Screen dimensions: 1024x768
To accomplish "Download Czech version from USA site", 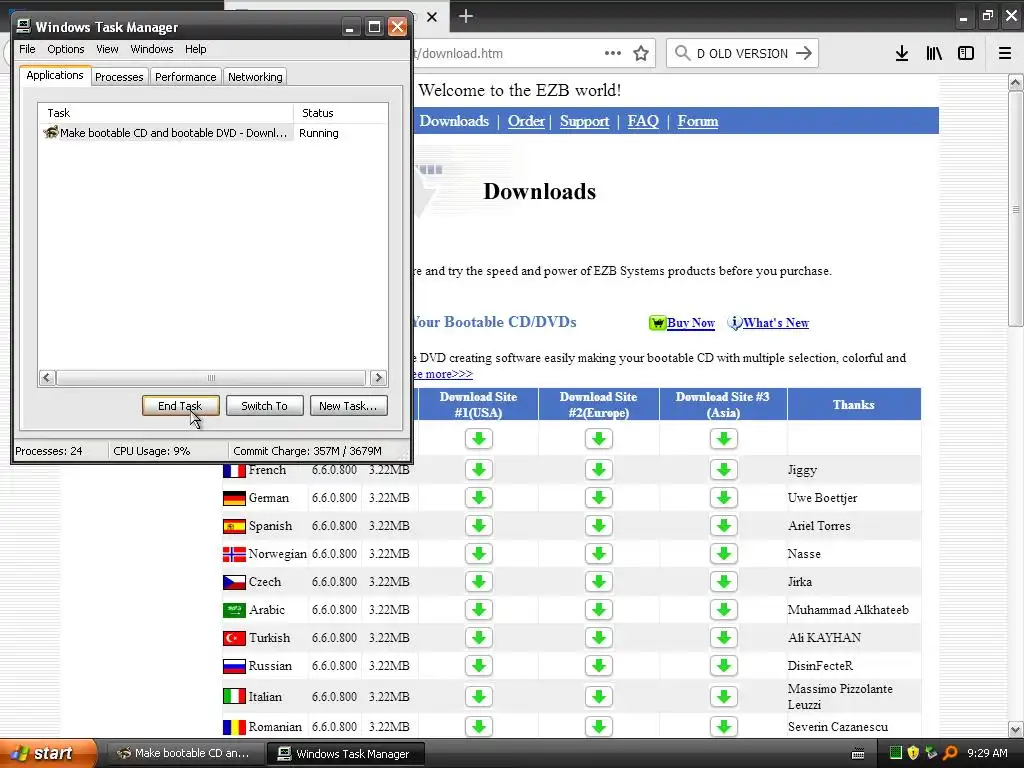I will [479, 582].
